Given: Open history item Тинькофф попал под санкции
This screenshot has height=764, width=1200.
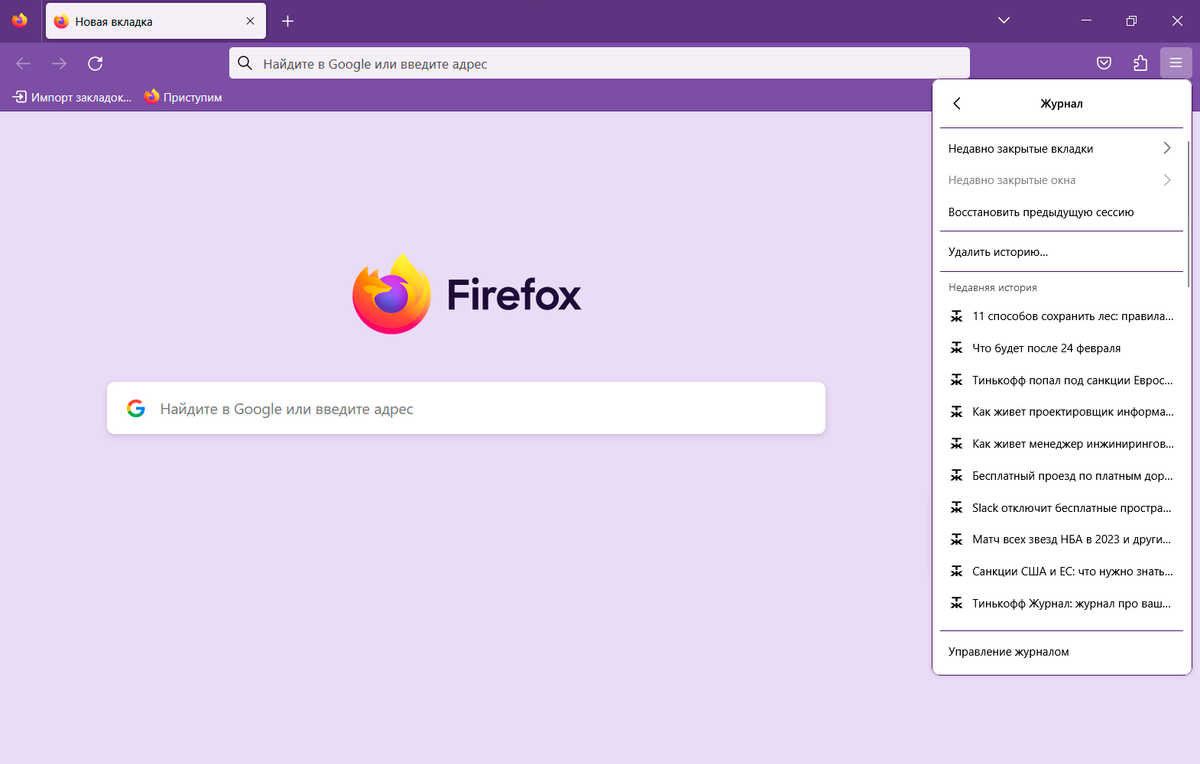Looking at the screenshot, I should pos(1061,380).
